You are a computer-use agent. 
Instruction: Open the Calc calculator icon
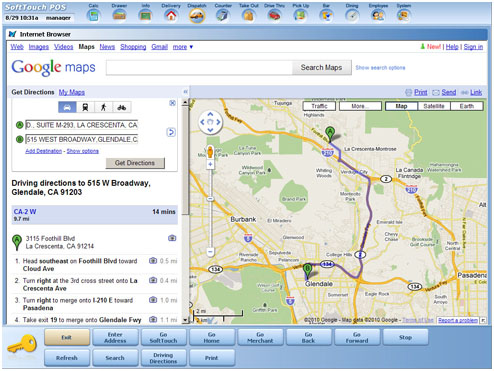point(93,15)
